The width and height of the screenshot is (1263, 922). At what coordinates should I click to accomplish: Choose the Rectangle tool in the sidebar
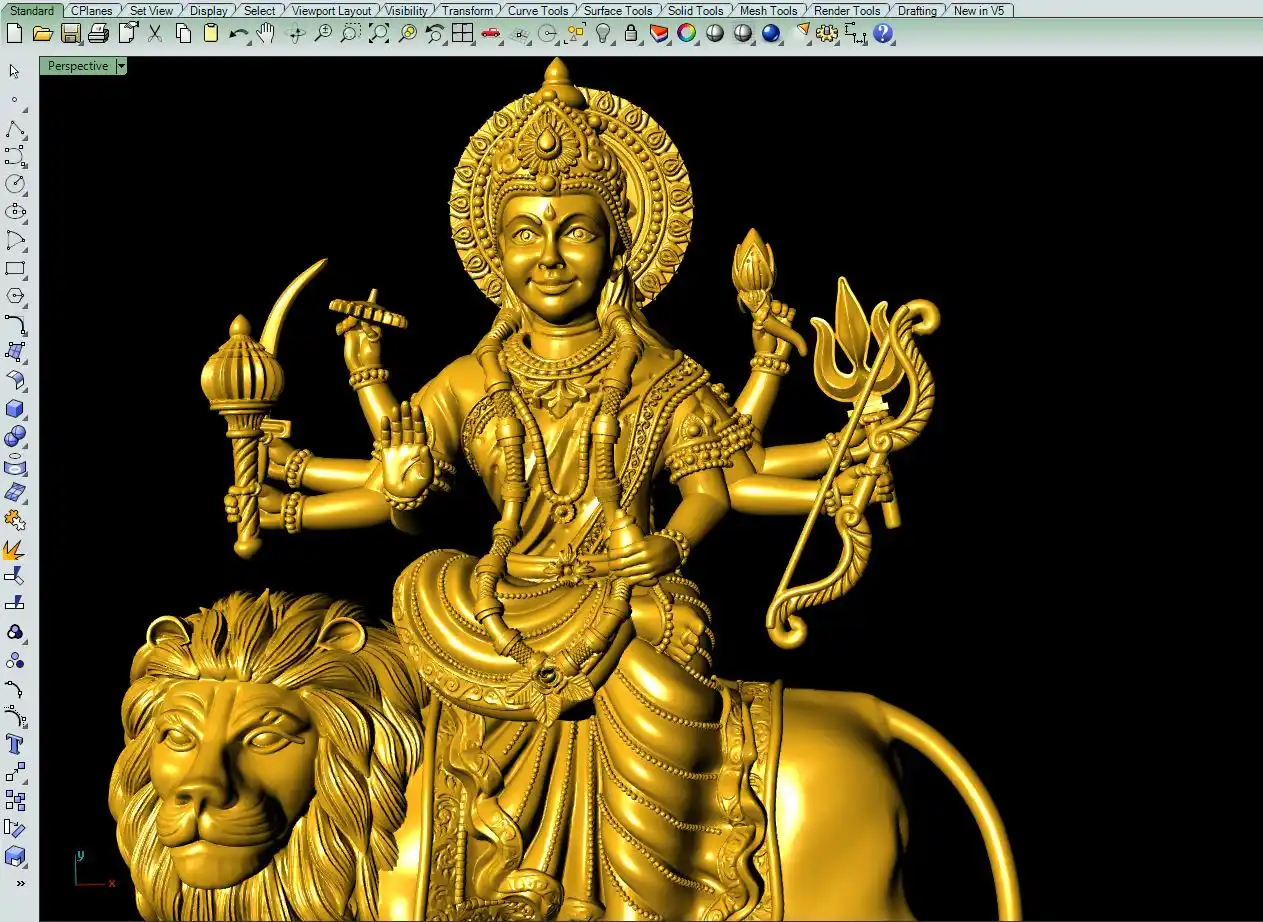(15, 268)
